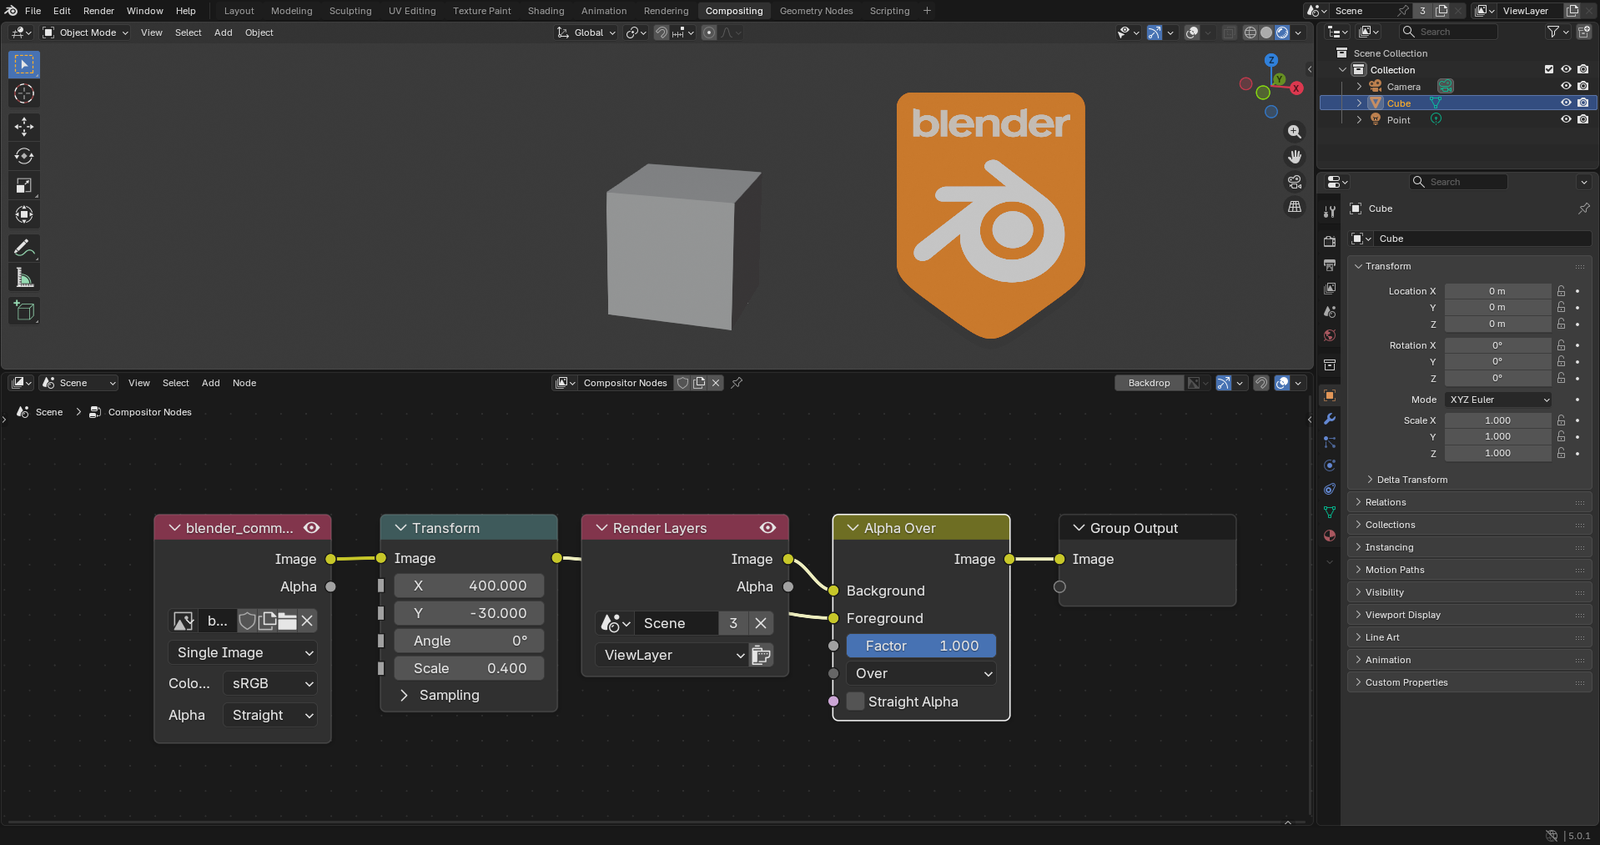Open the Output properties tab
This screenshot has height=845, width=1600.
[1329, 265]
